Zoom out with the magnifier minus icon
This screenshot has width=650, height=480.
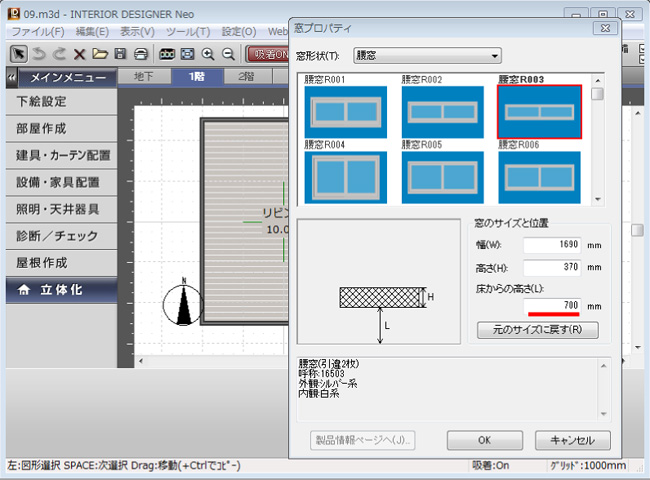229,54
